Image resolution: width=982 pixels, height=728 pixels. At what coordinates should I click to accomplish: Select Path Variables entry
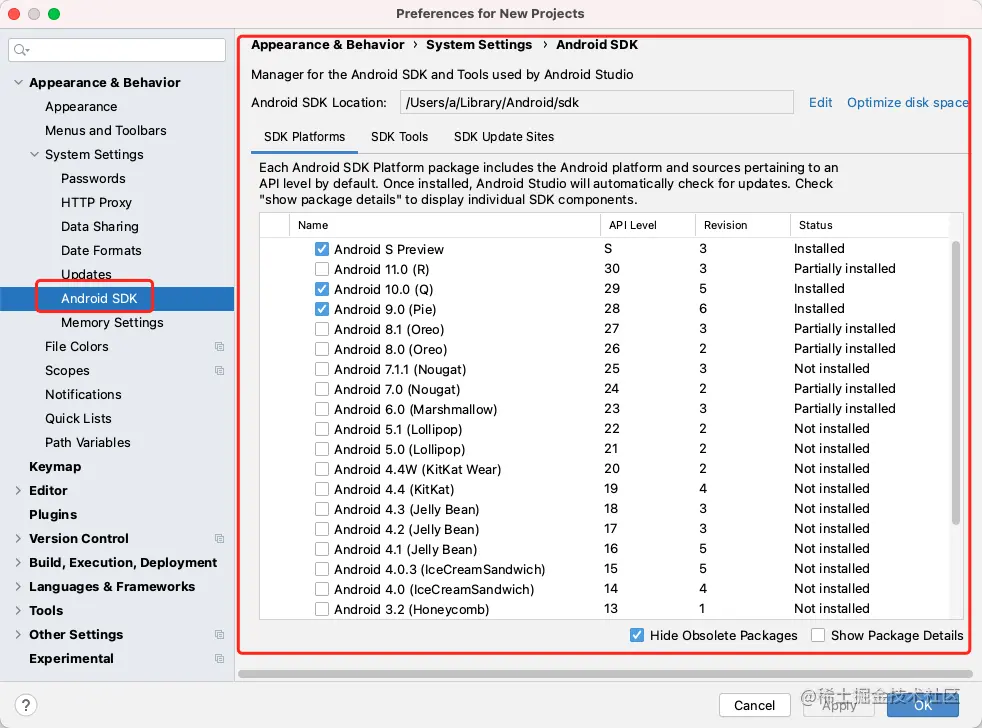88,443
